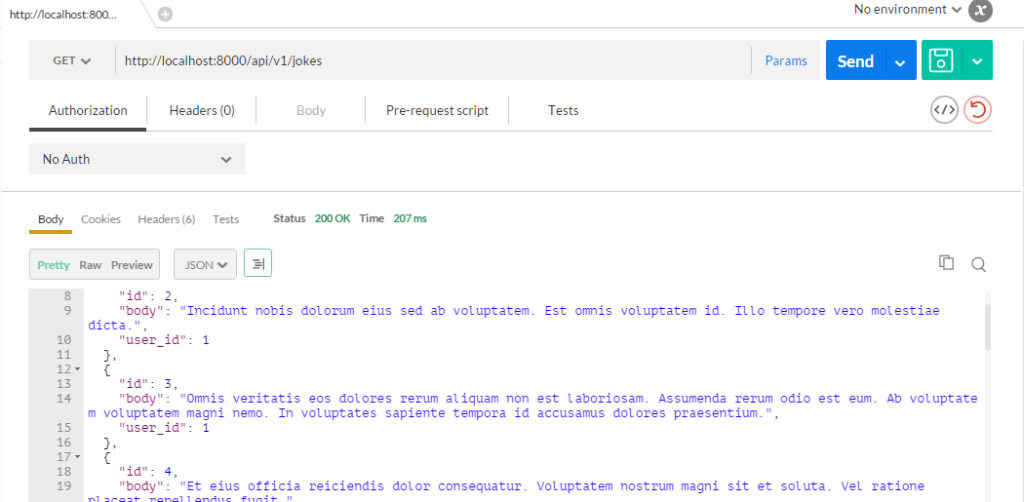Click the red reset request icon

977,110
